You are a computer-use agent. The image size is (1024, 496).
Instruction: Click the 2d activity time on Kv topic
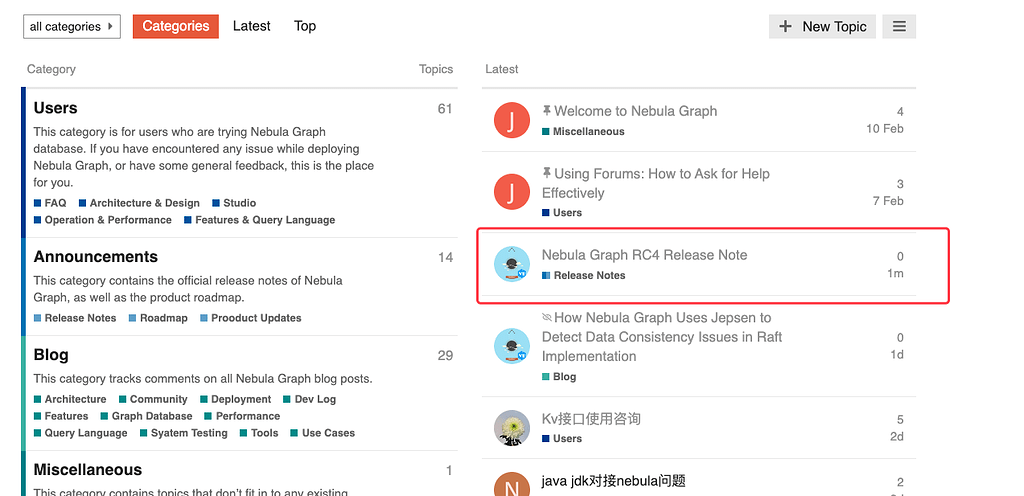tap(897, 436)
